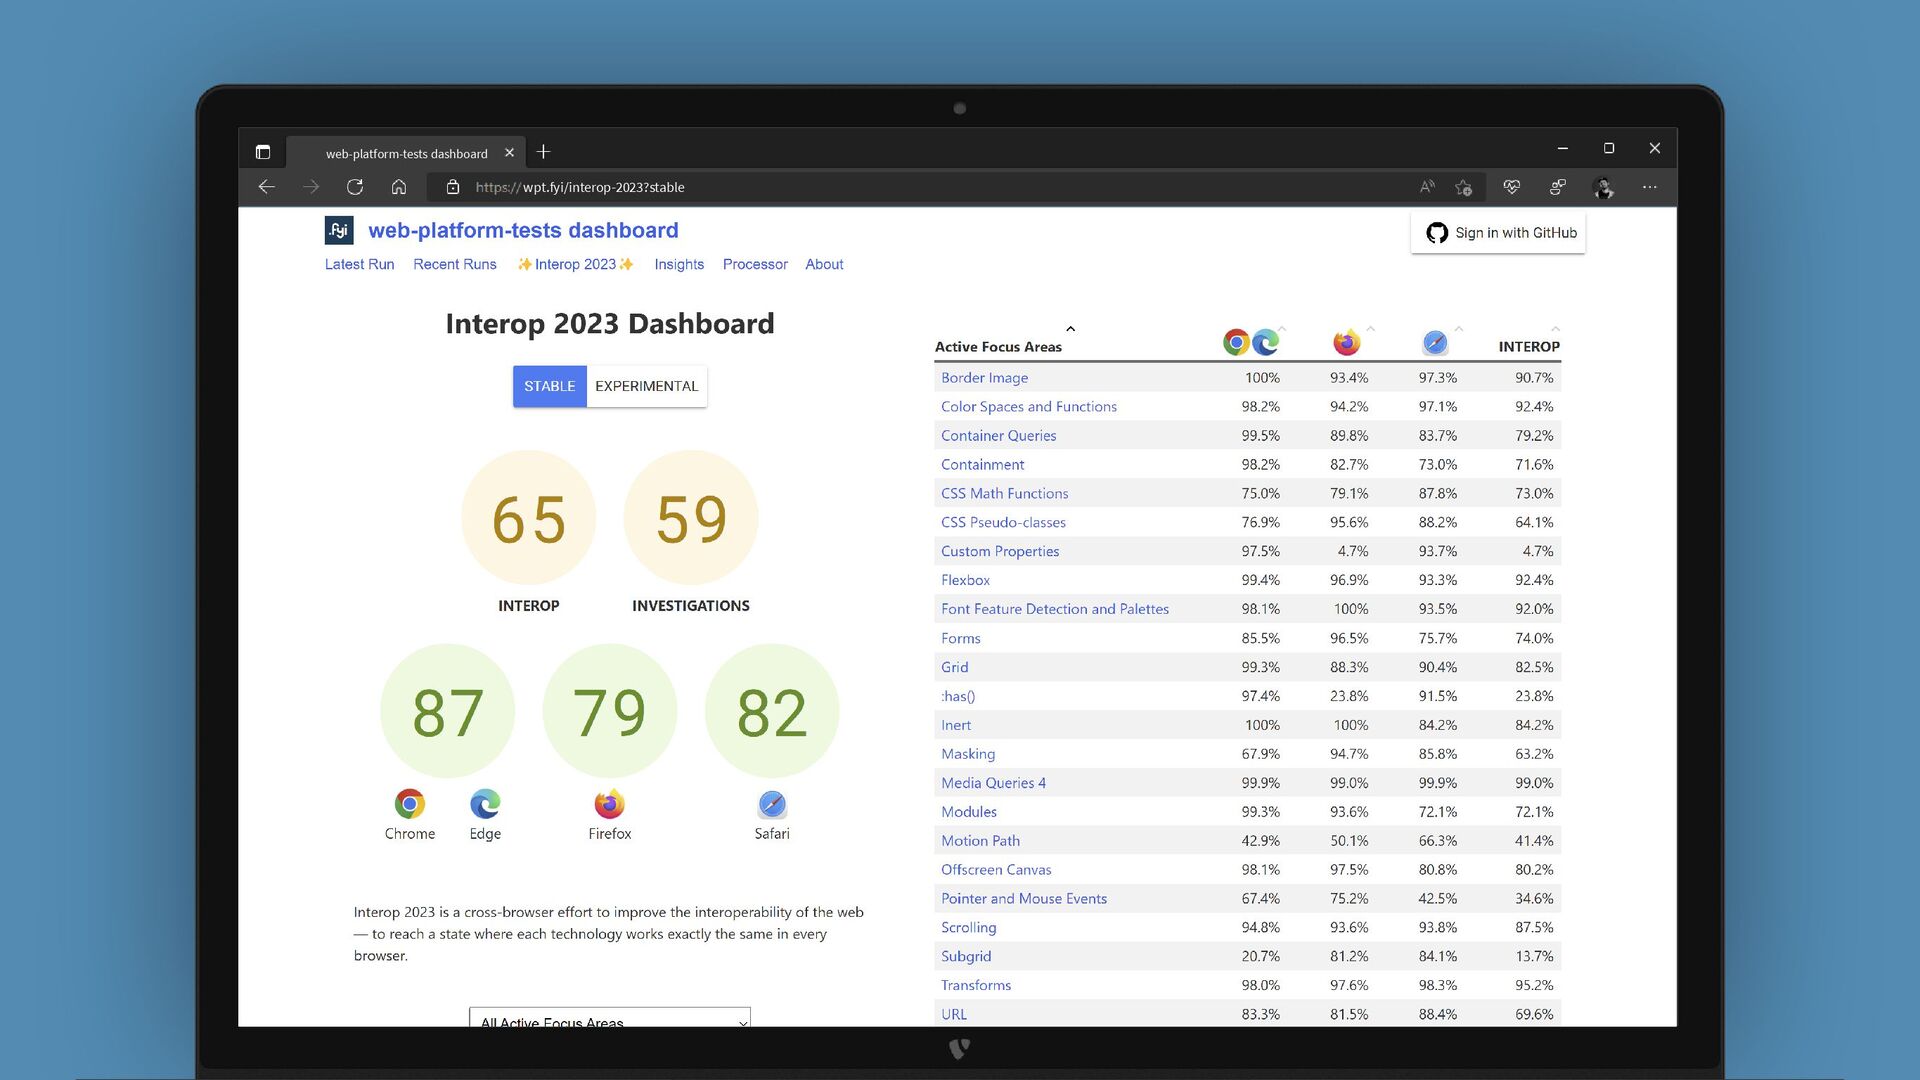Click Firefox icon under score 79
The height and width of the screenshot is (1080, 1920).
tap(609, 803)
